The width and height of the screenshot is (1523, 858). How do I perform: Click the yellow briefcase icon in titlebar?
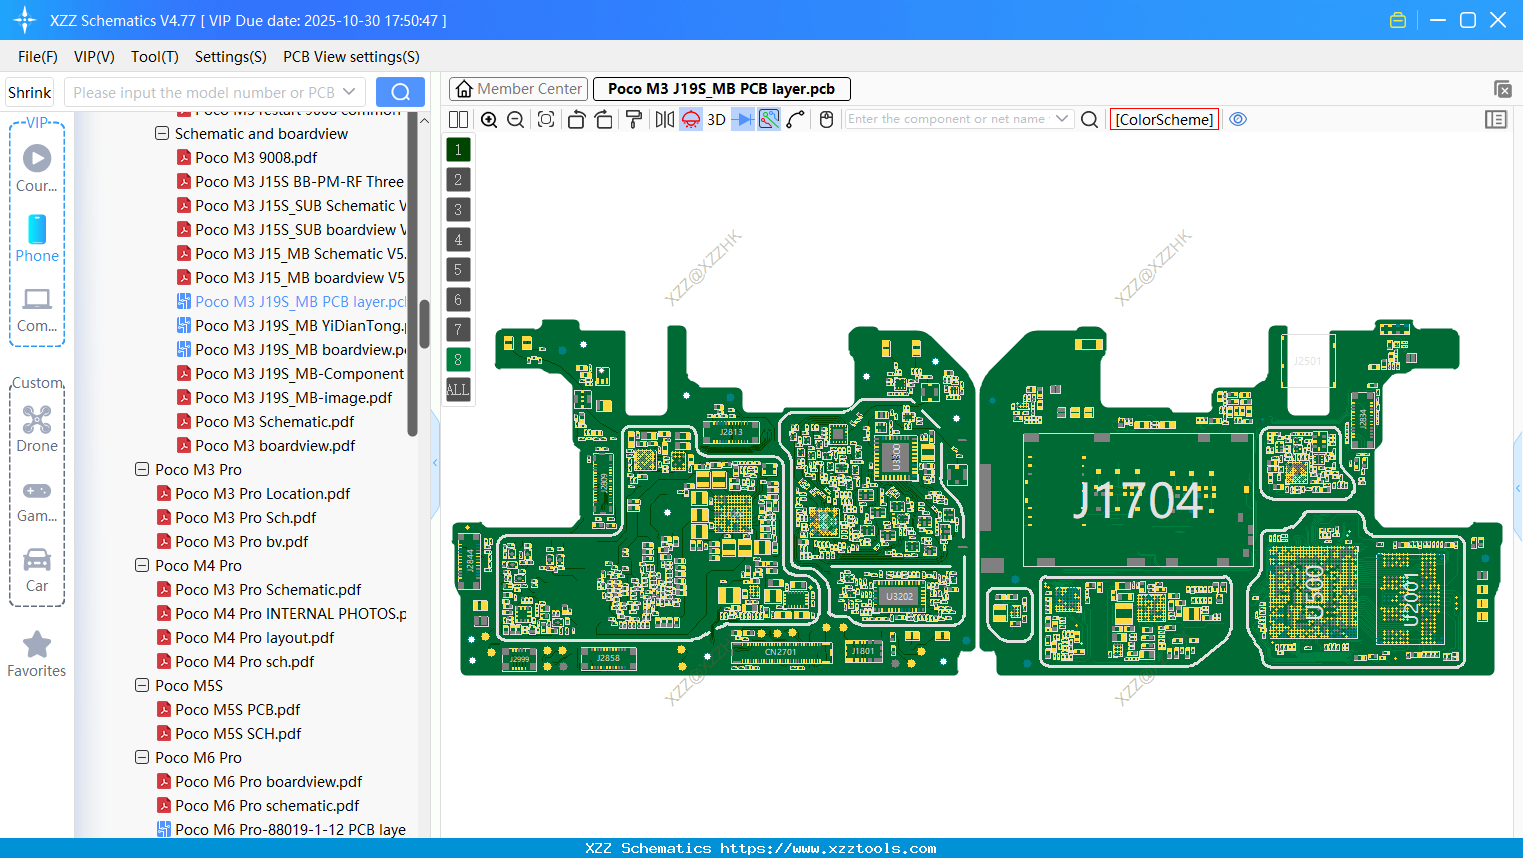click(1397, 19)
